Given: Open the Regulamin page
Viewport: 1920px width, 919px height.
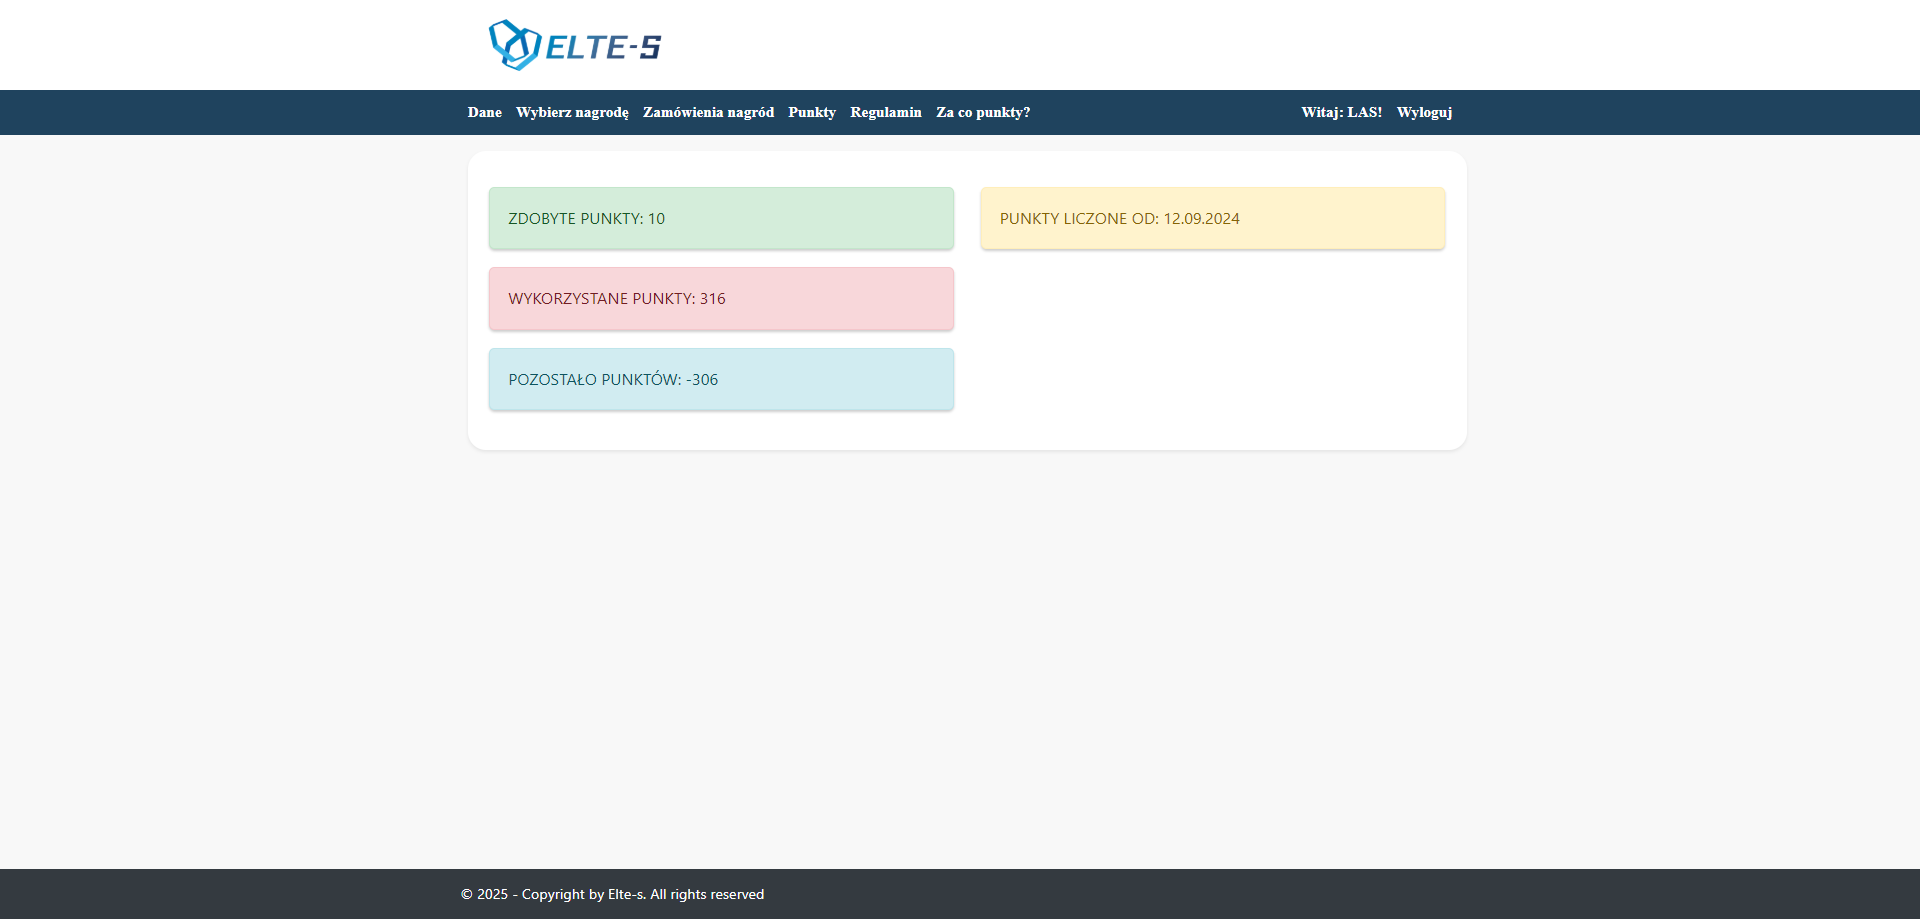Looking at the screenshot, I should 885,112.
